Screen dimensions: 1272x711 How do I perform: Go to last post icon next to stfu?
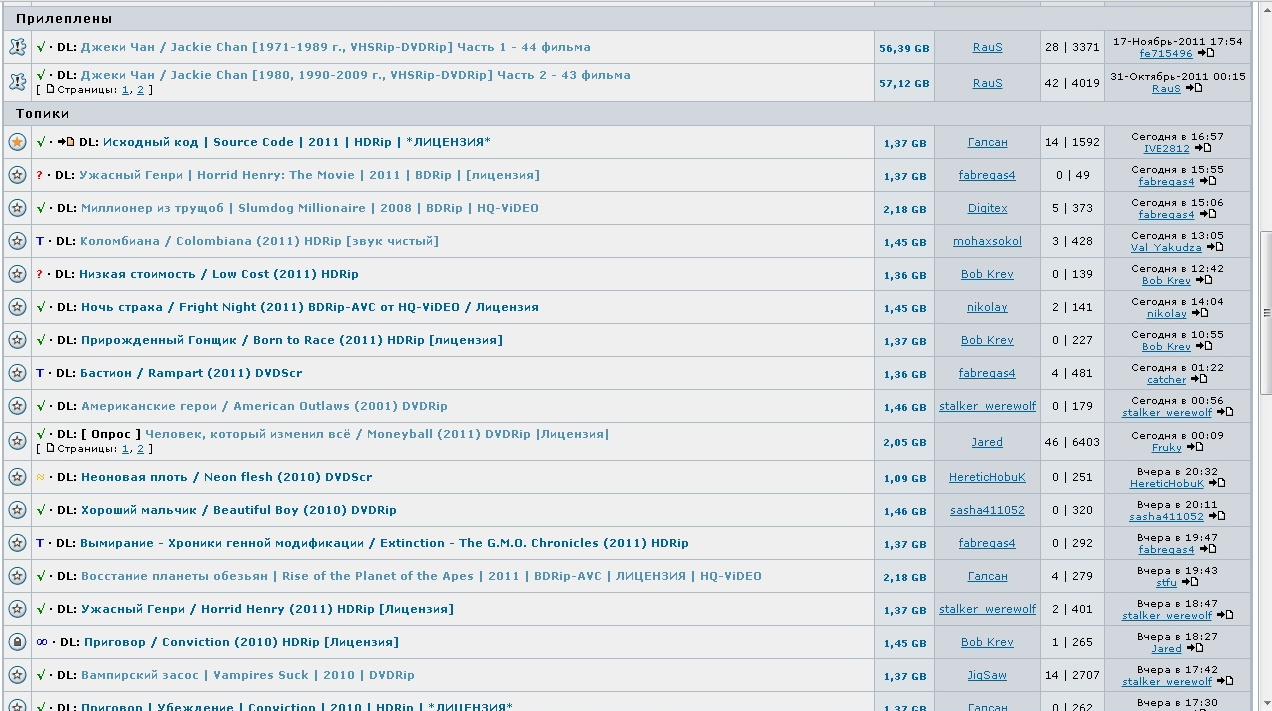point(1190,582)
